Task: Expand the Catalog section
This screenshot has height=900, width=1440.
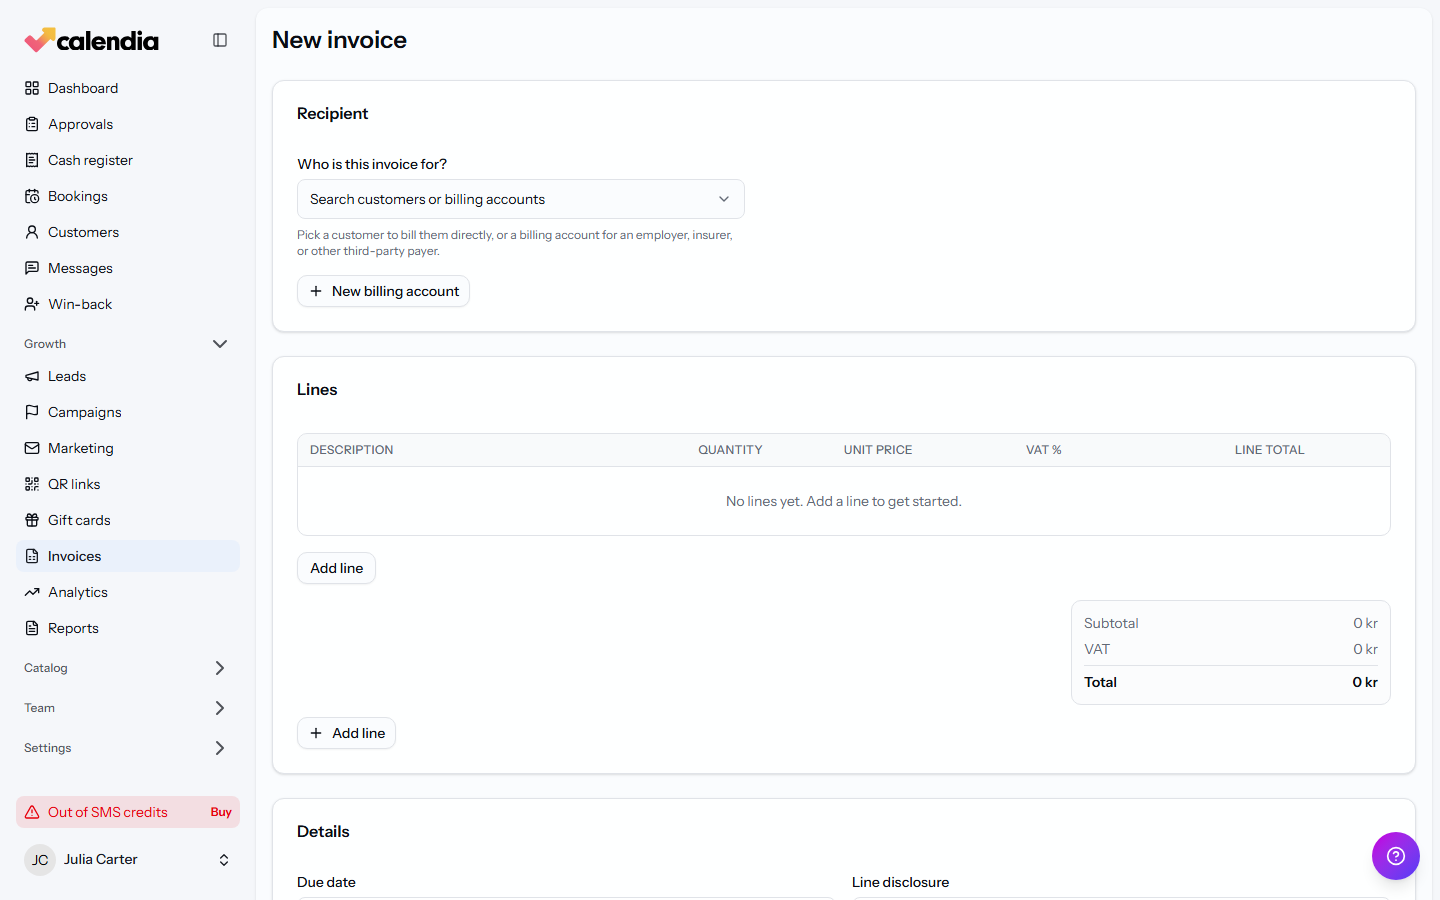Action: (220, 668)
